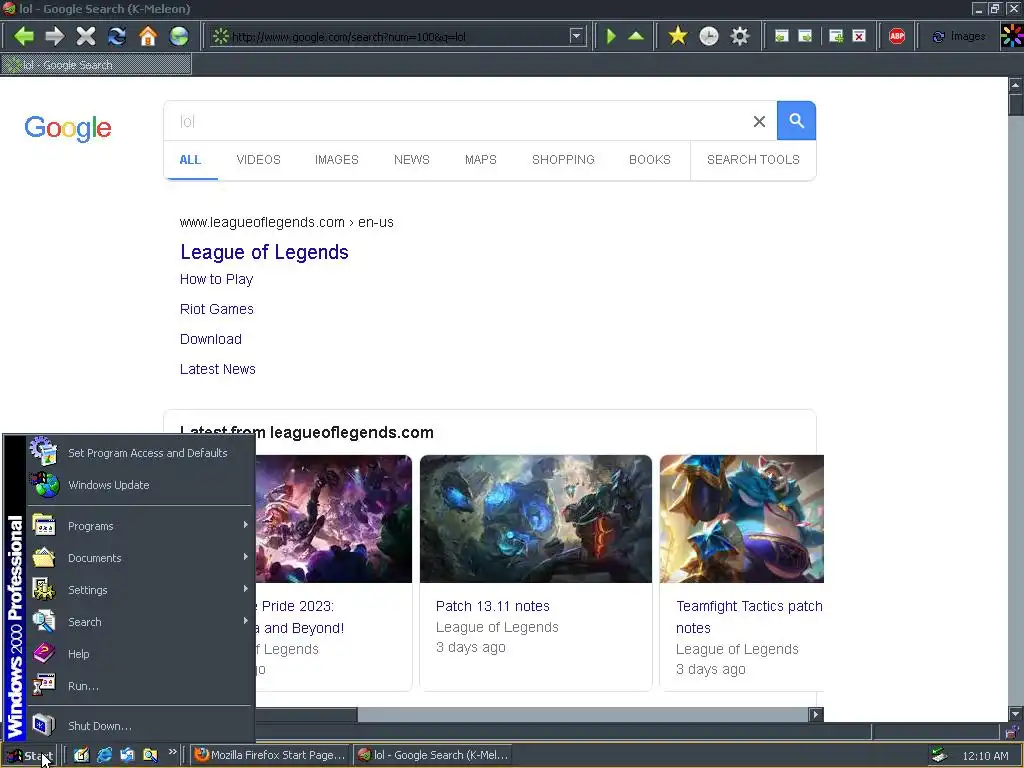This screenshot has height=768, width=1024.
Task: Expand quick launch overflow chevron
Action: pos(172,752)
